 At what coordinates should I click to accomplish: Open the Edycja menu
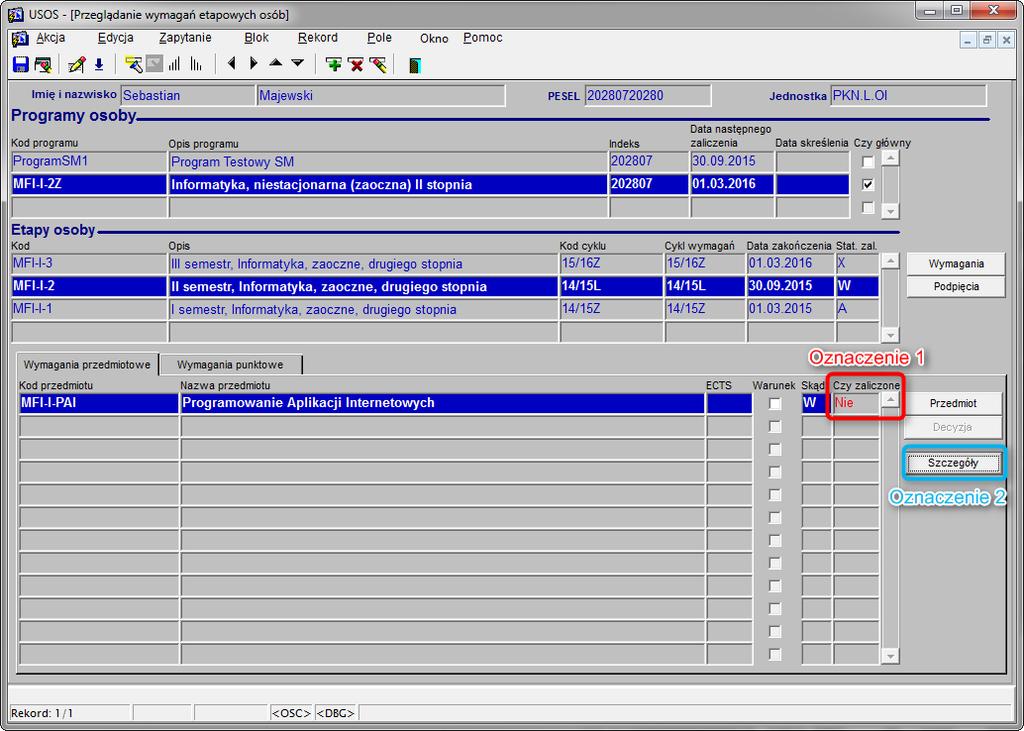tap(116, 38)
